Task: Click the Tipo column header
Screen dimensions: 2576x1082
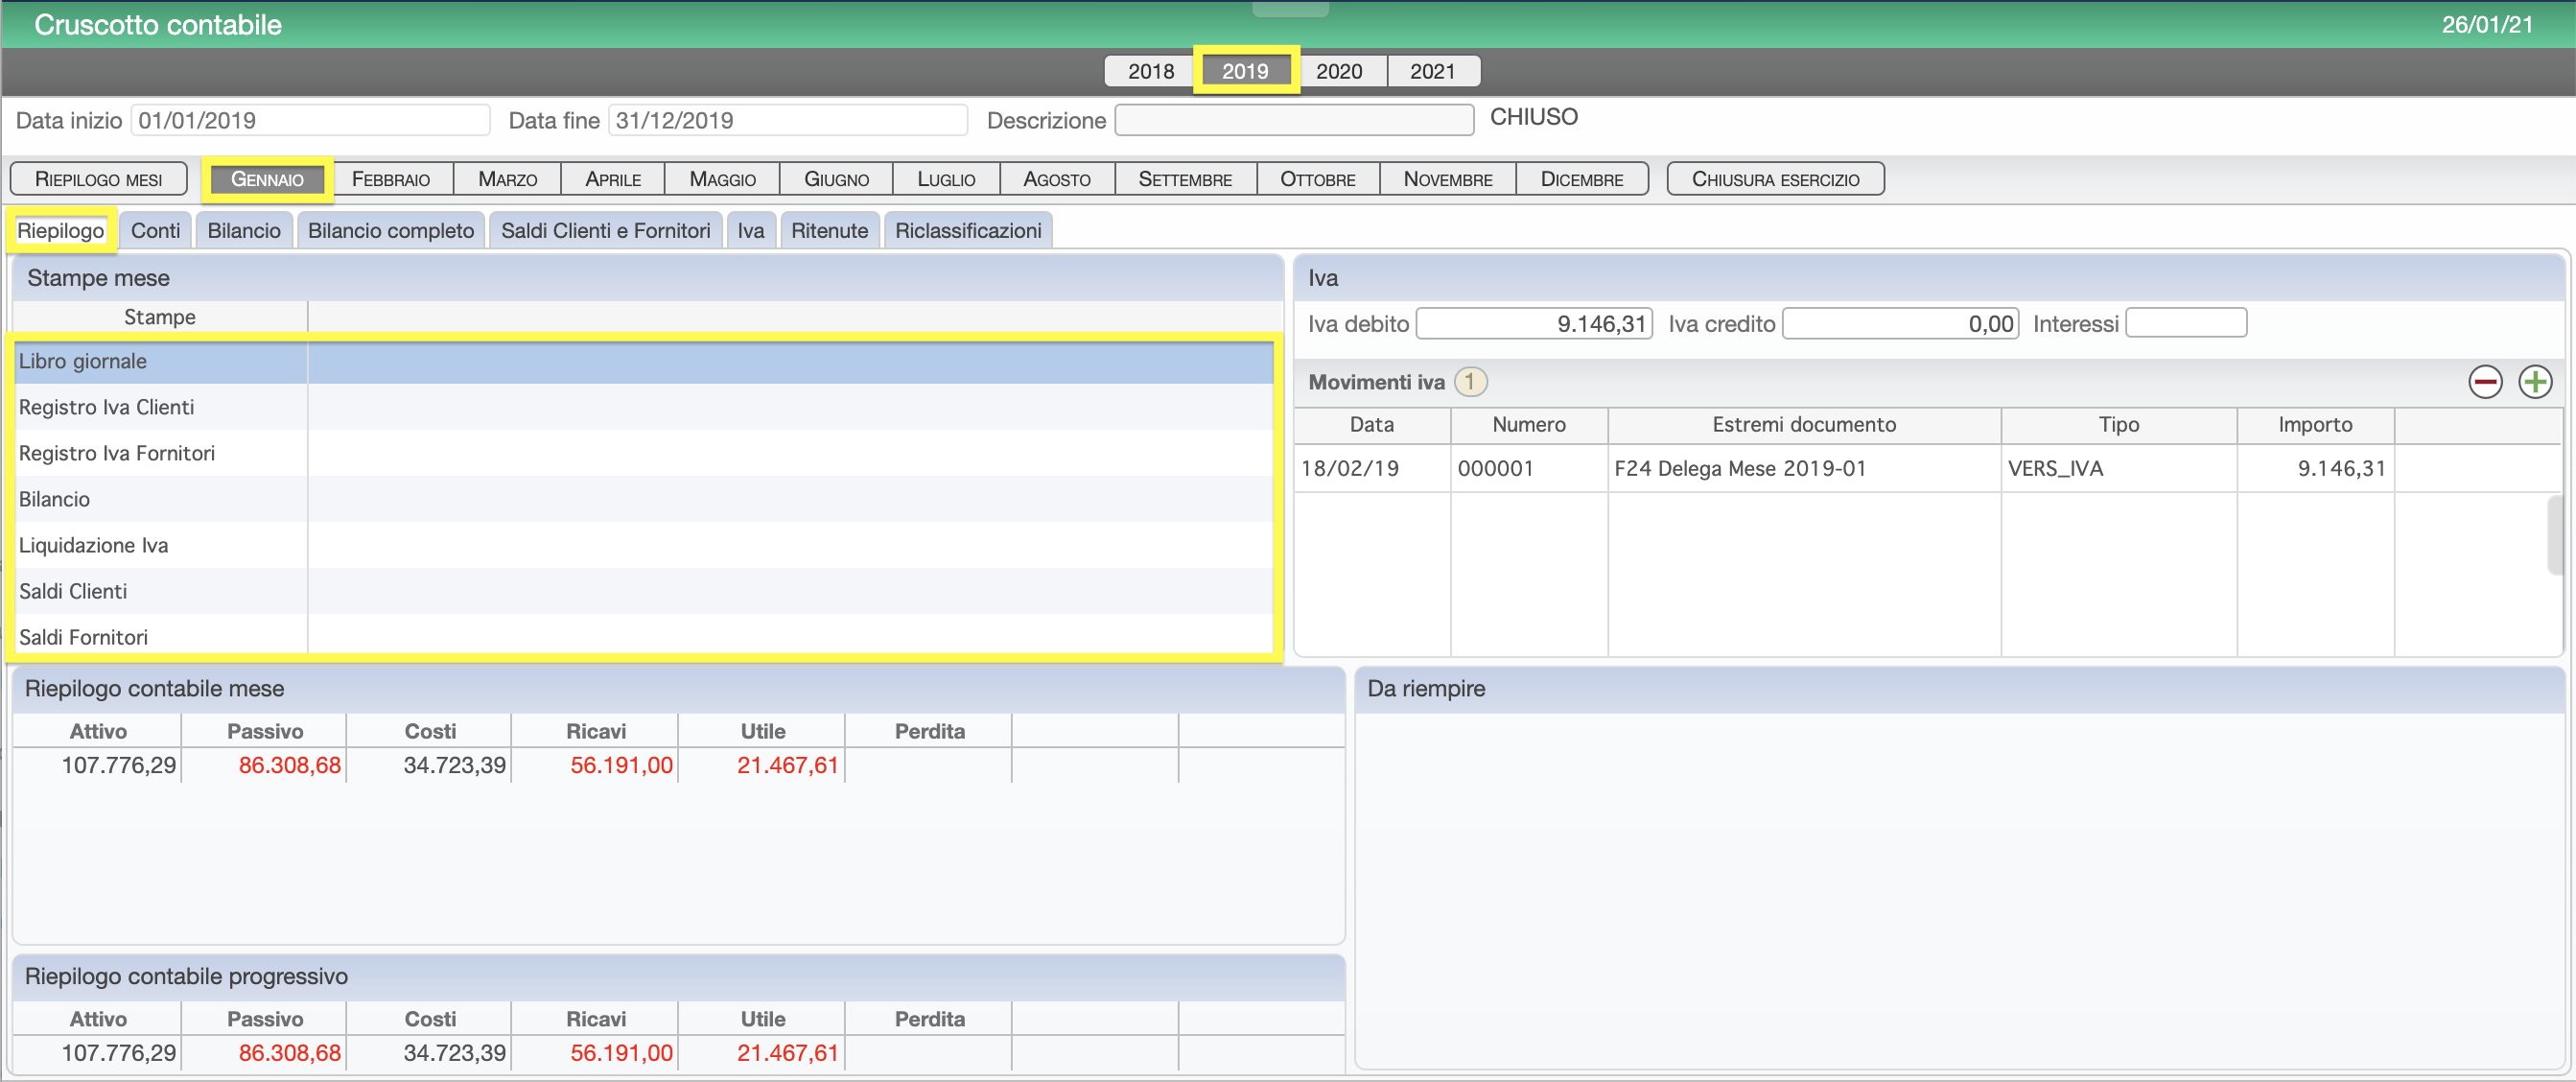Action: pos(2119,425)
